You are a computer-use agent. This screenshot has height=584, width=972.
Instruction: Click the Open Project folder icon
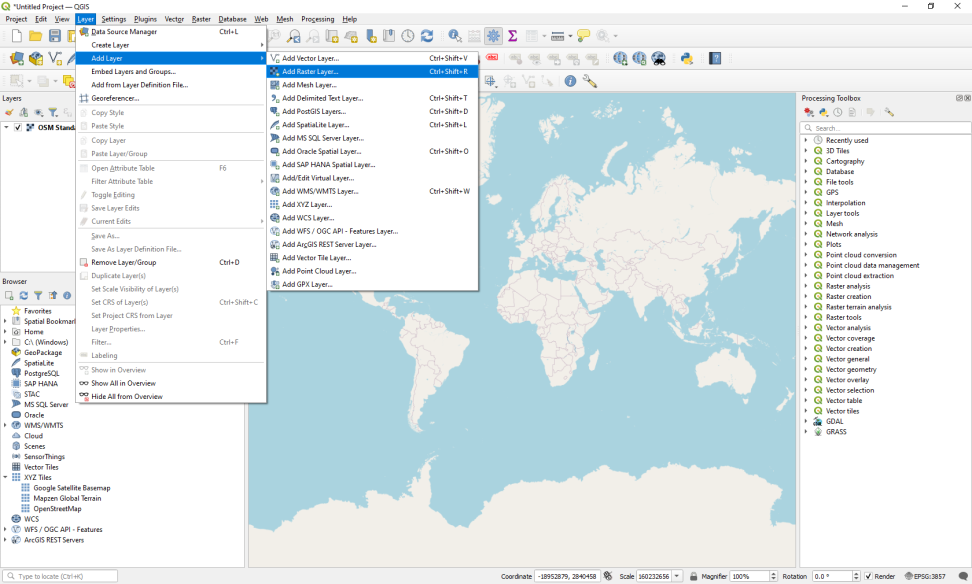coord(35,37)
